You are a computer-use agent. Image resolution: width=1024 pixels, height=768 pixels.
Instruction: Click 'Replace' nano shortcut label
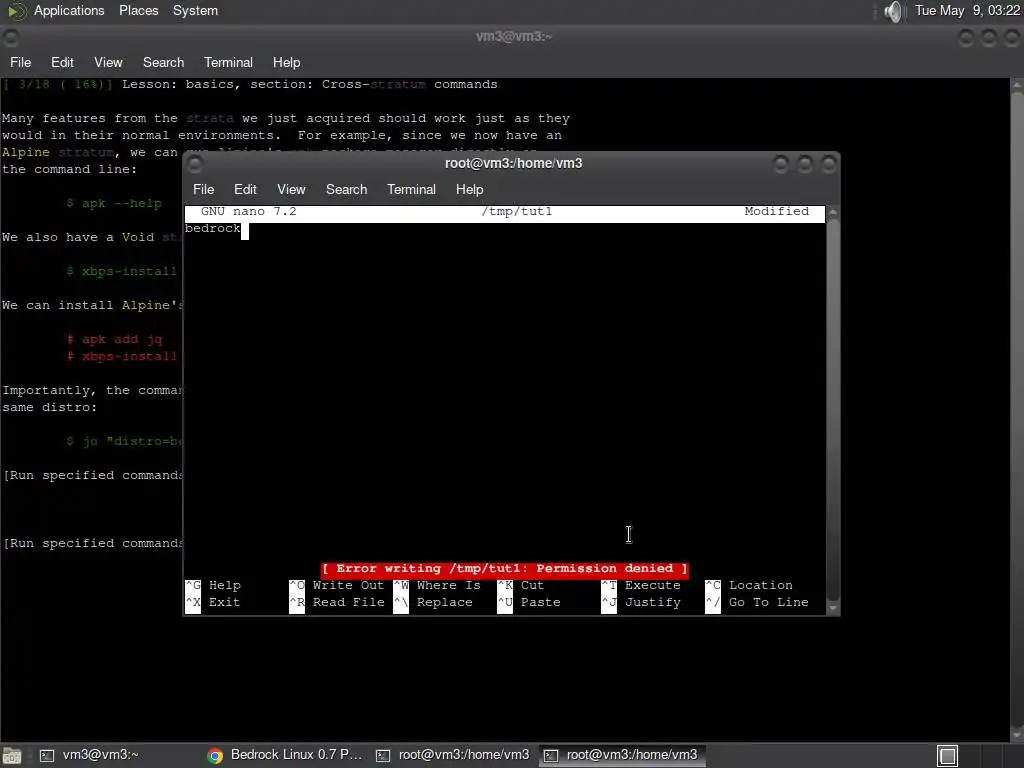[x=444, y=603]
